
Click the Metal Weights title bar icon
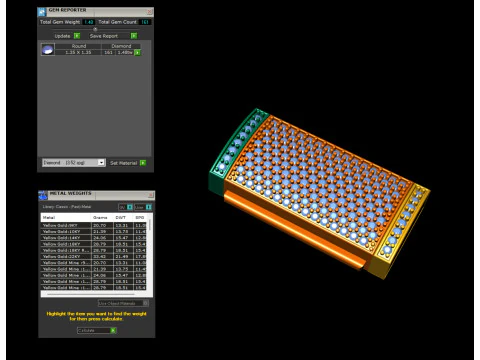[43, 195]
